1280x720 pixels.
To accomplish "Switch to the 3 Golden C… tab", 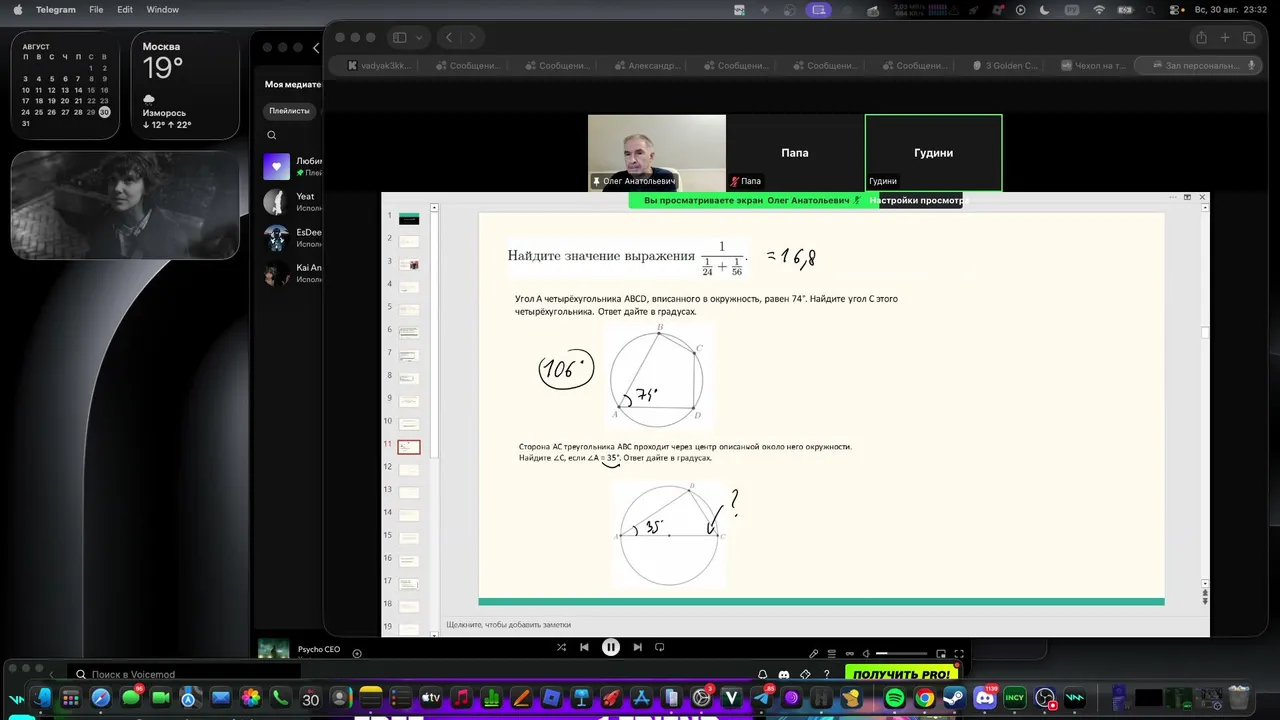I will [1007, 66].
